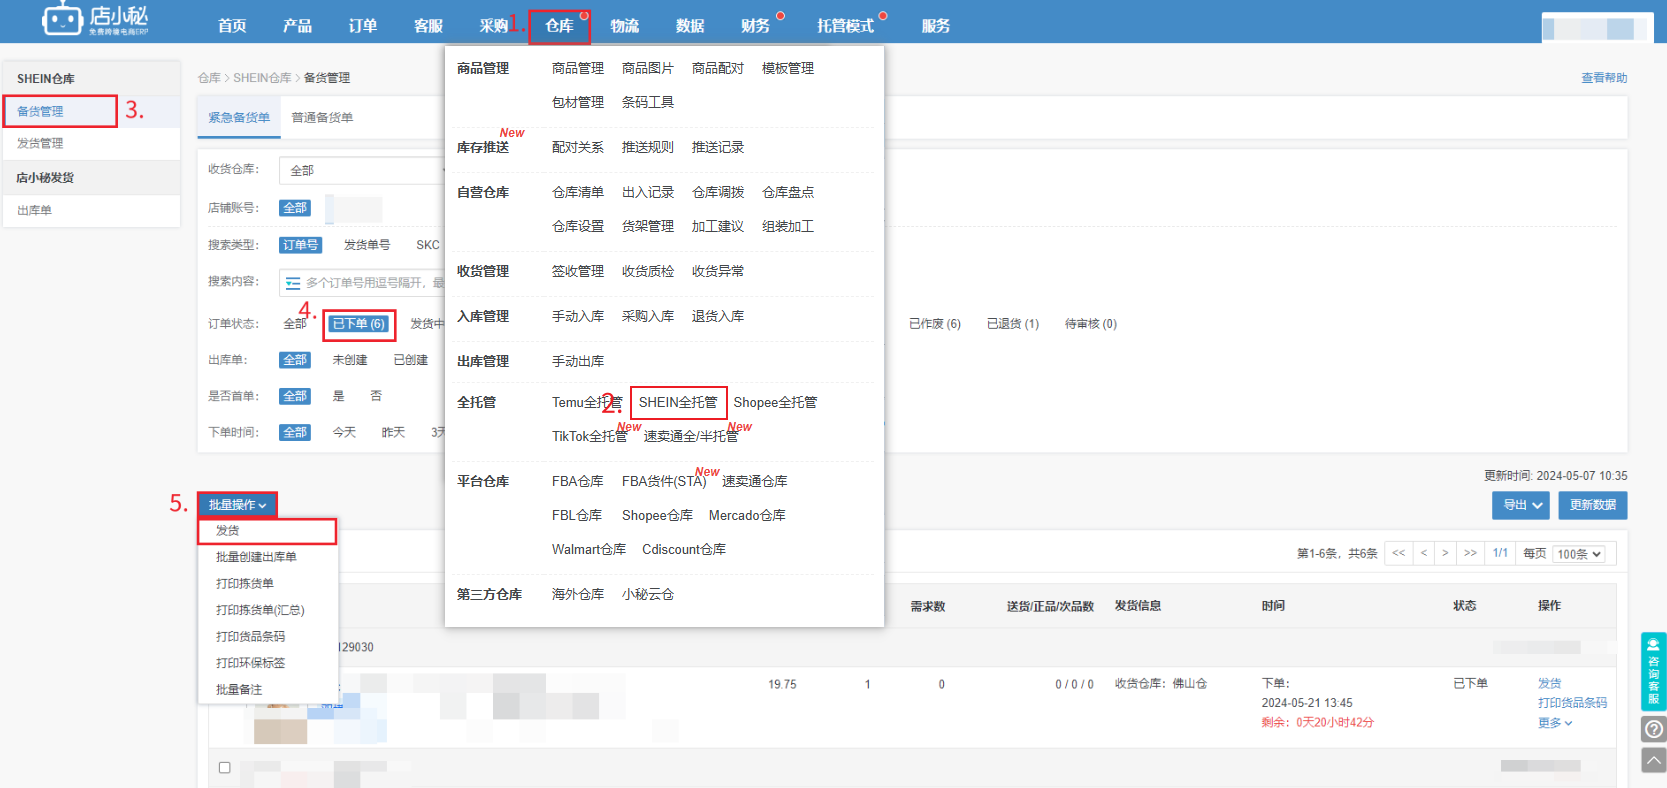The height and width of the screenshot is (788, 1667).
Task: Select 已创建 outbound filter
Action: point(411,360)
